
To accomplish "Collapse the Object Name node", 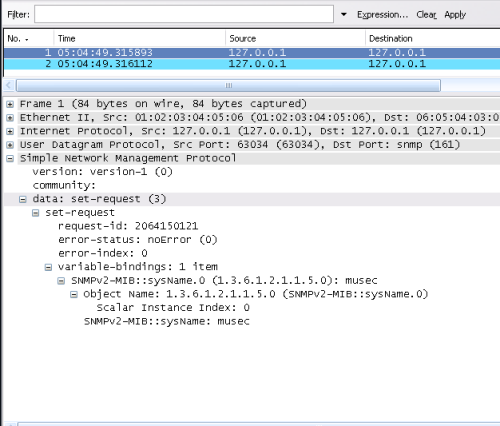I will click(74, 295).
